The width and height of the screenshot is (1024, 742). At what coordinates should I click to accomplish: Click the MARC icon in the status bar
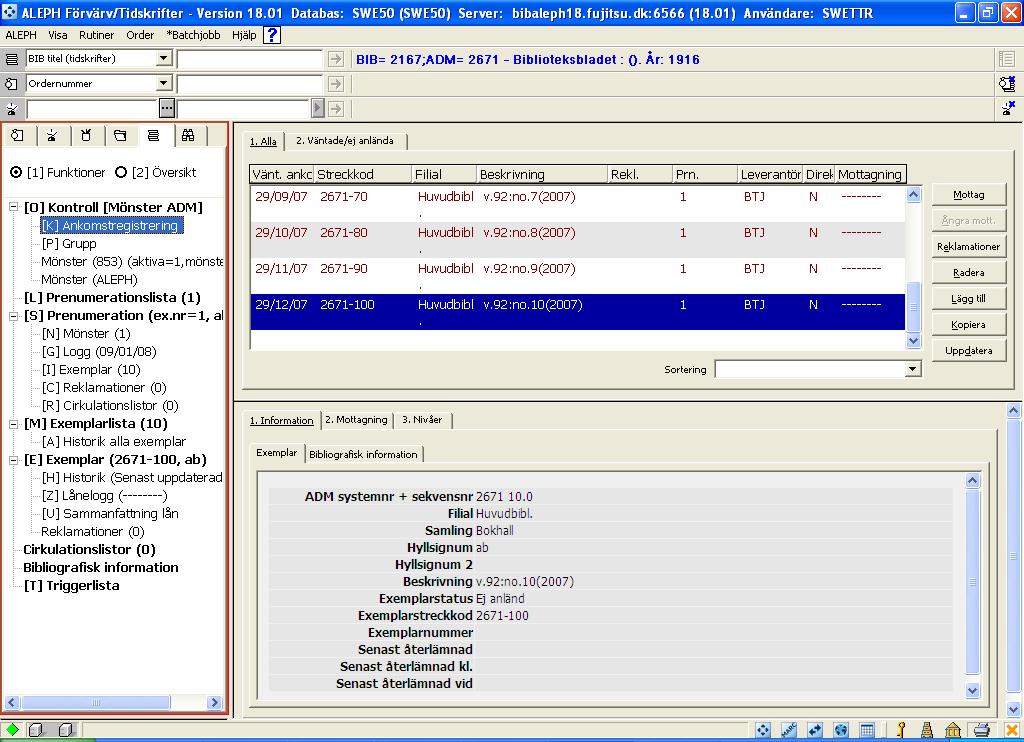tap(789, 730)
